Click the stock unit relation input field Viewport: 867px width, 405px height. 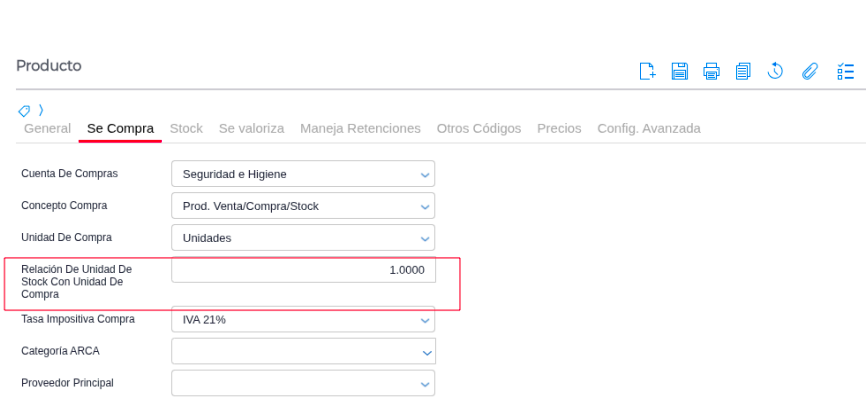[303, 270]
